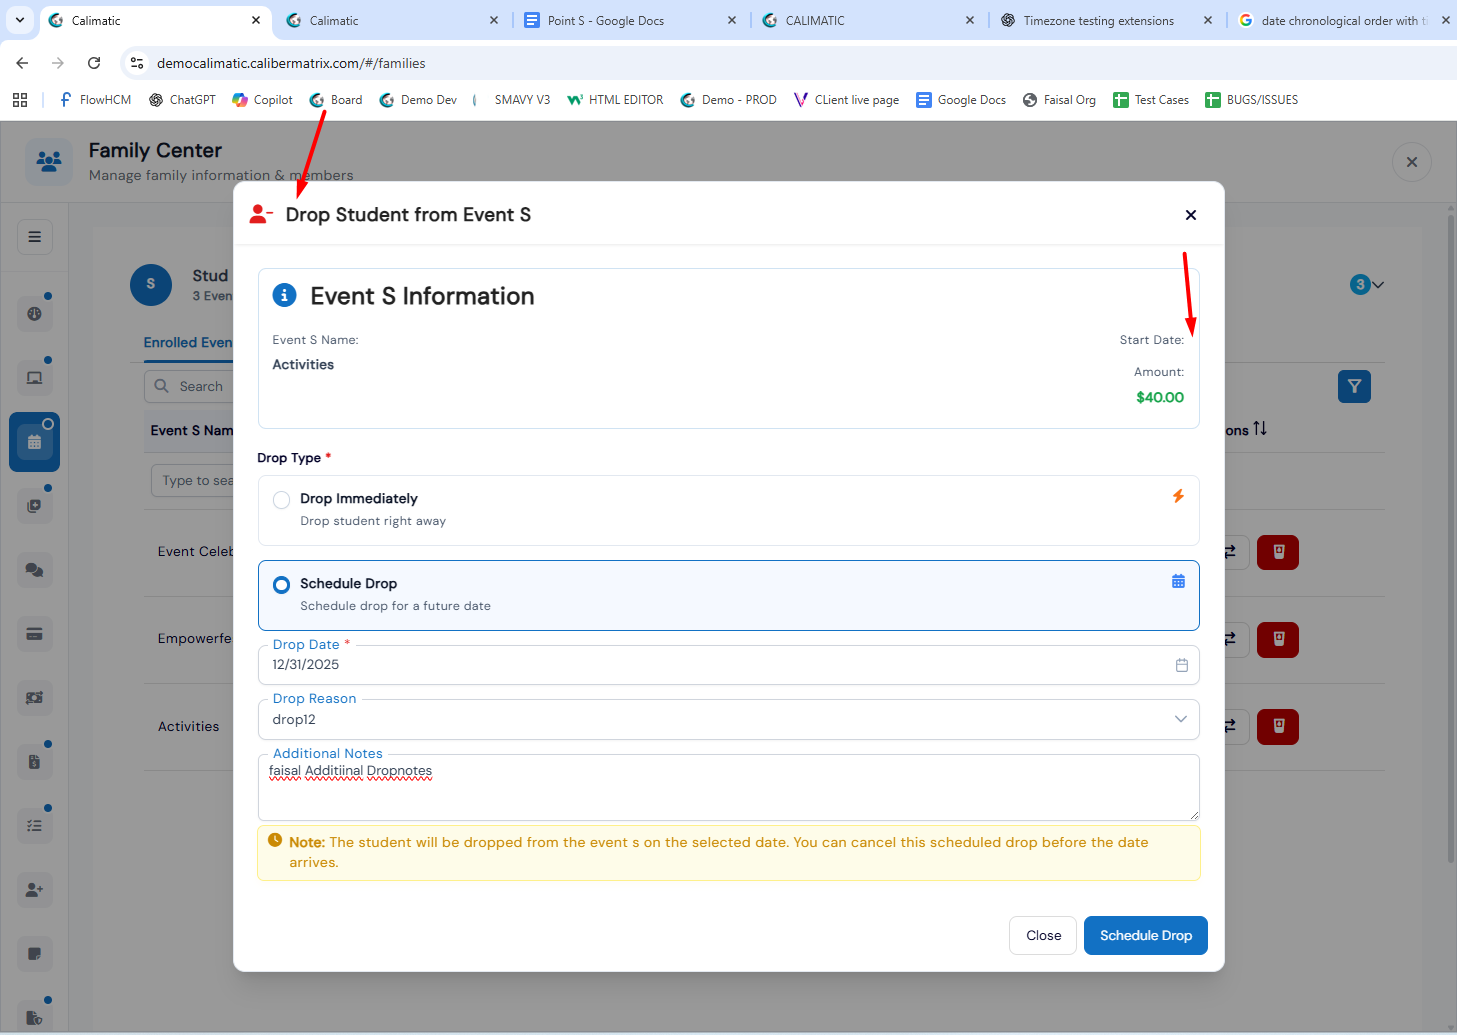Open the add-user icon in sidebar
The height and width of the screenshot is (1035, 1457).
click(34, 890)
